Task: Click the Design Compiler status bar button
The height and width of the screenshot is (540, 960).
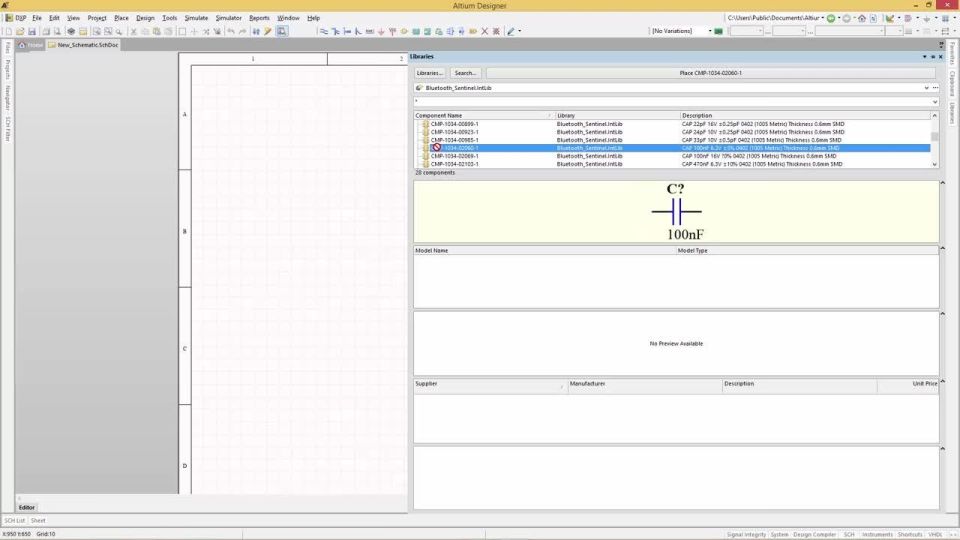Action: pyautogui.click(x=814, y=534)
